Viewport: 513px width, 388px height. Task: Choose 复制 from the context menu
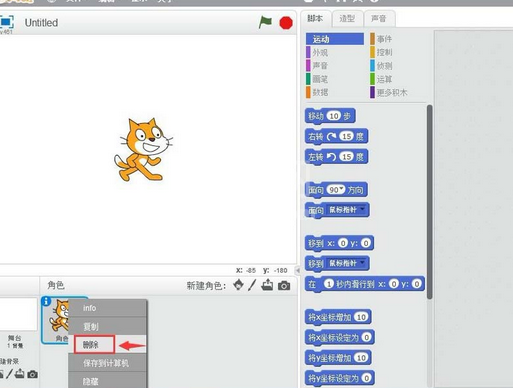(107, 326)
